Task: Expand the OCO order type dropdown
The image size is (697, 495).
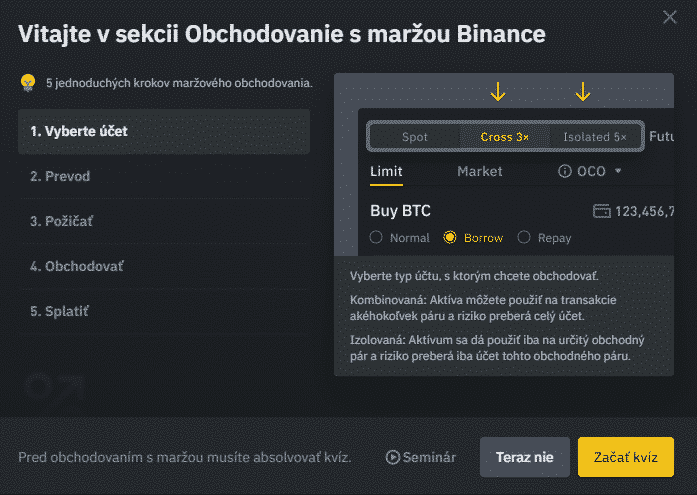Action: coord(618,171)
